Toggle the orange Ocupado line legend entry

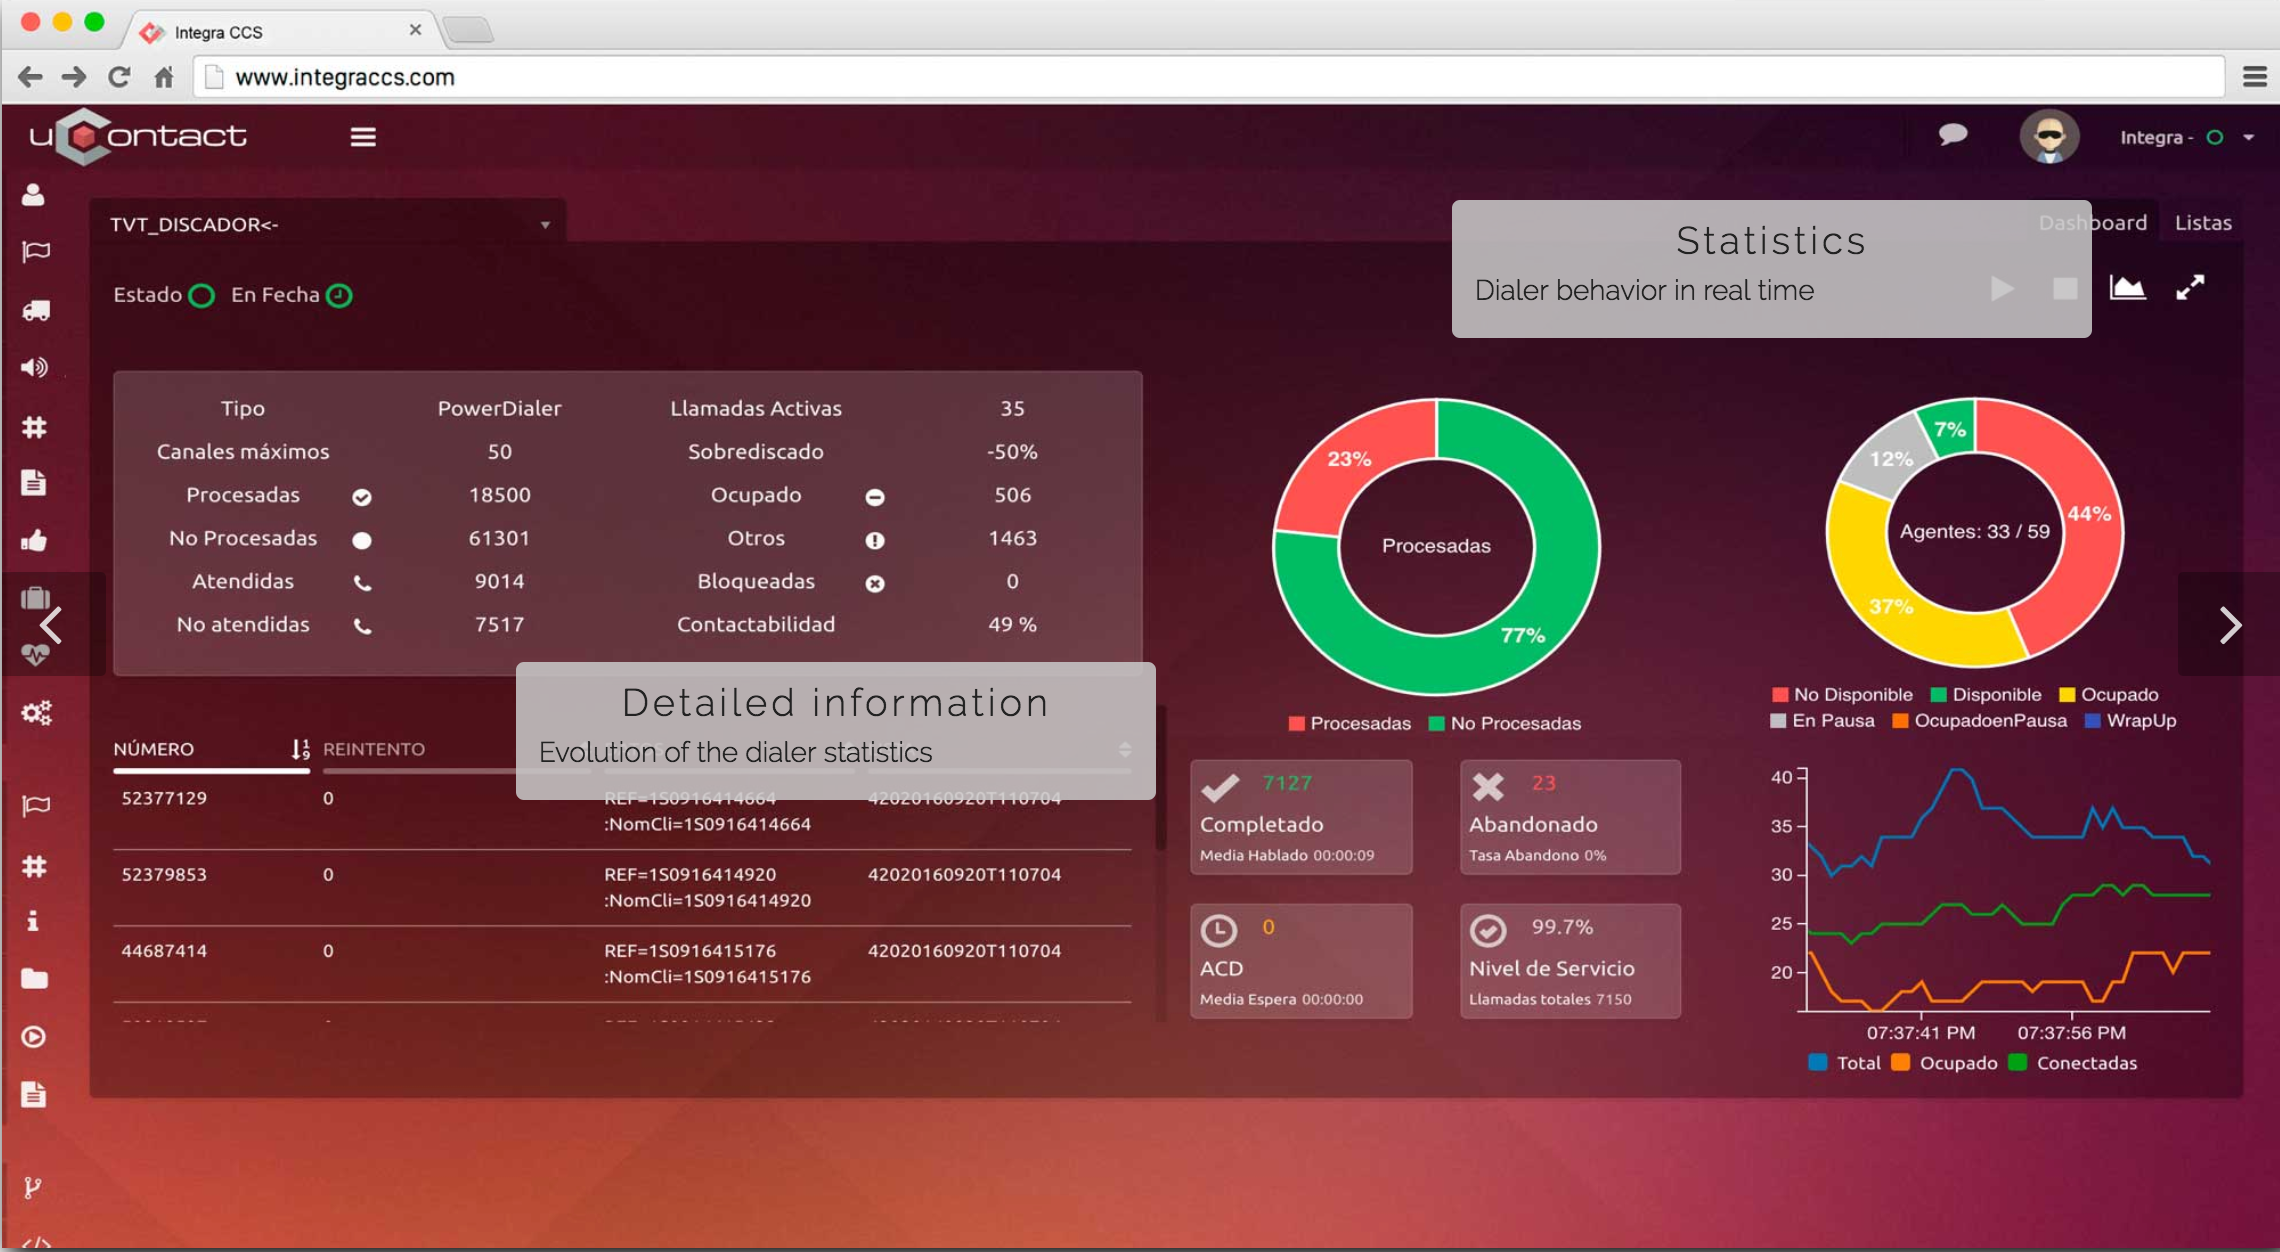pyautogui.click(x=1945, y=1062)
